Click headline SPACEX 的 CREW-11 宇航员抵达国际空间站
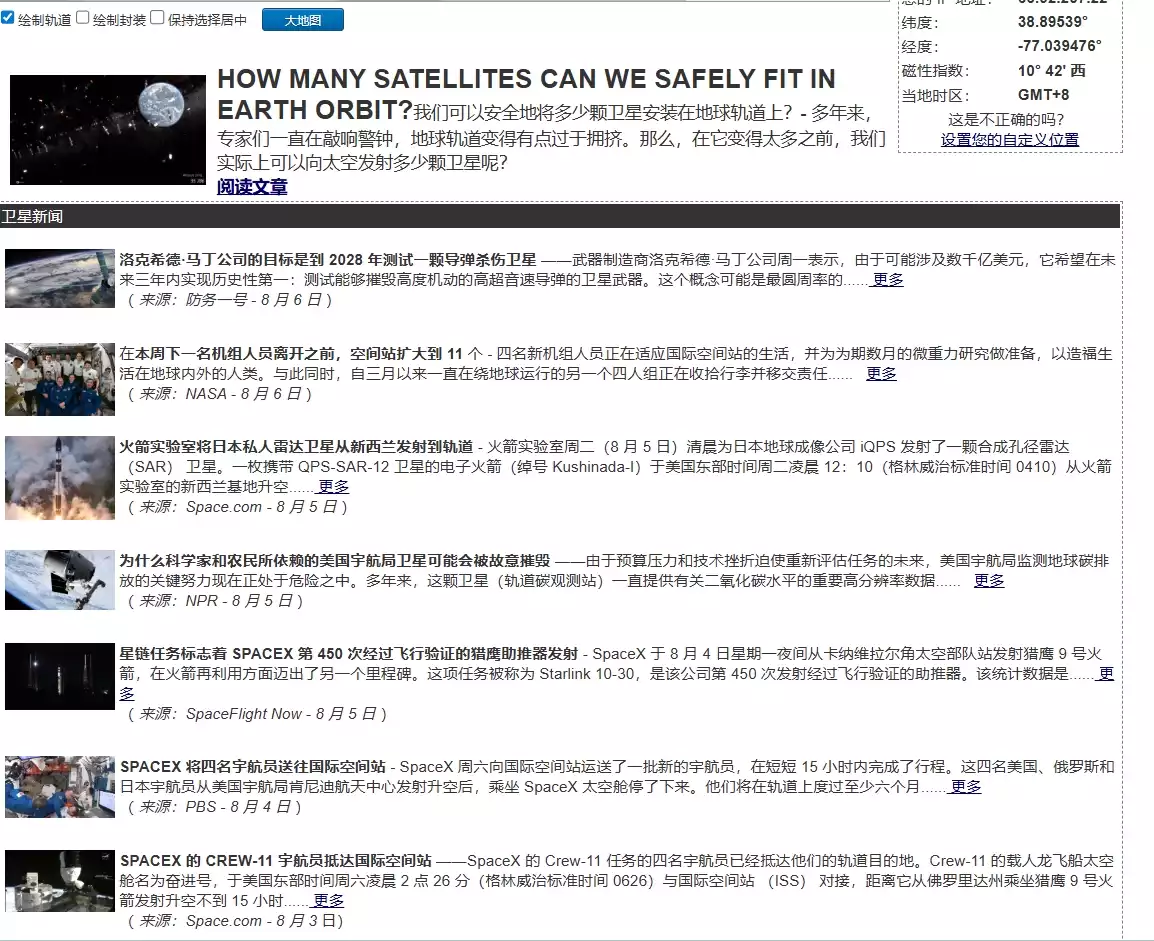Viewport: 1154px width, 941px height. pos(275,861)
